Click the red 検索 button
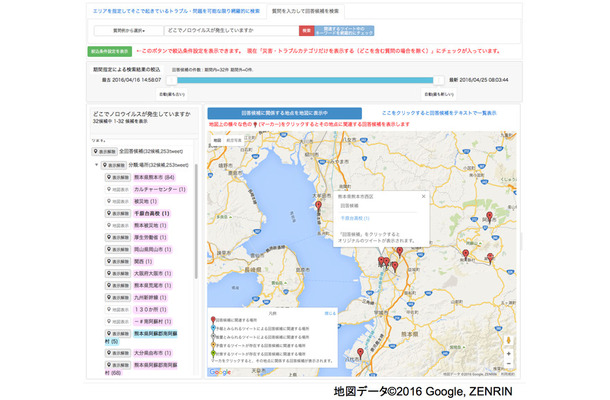The image size is (610, 400). click(x=307, y=30)
